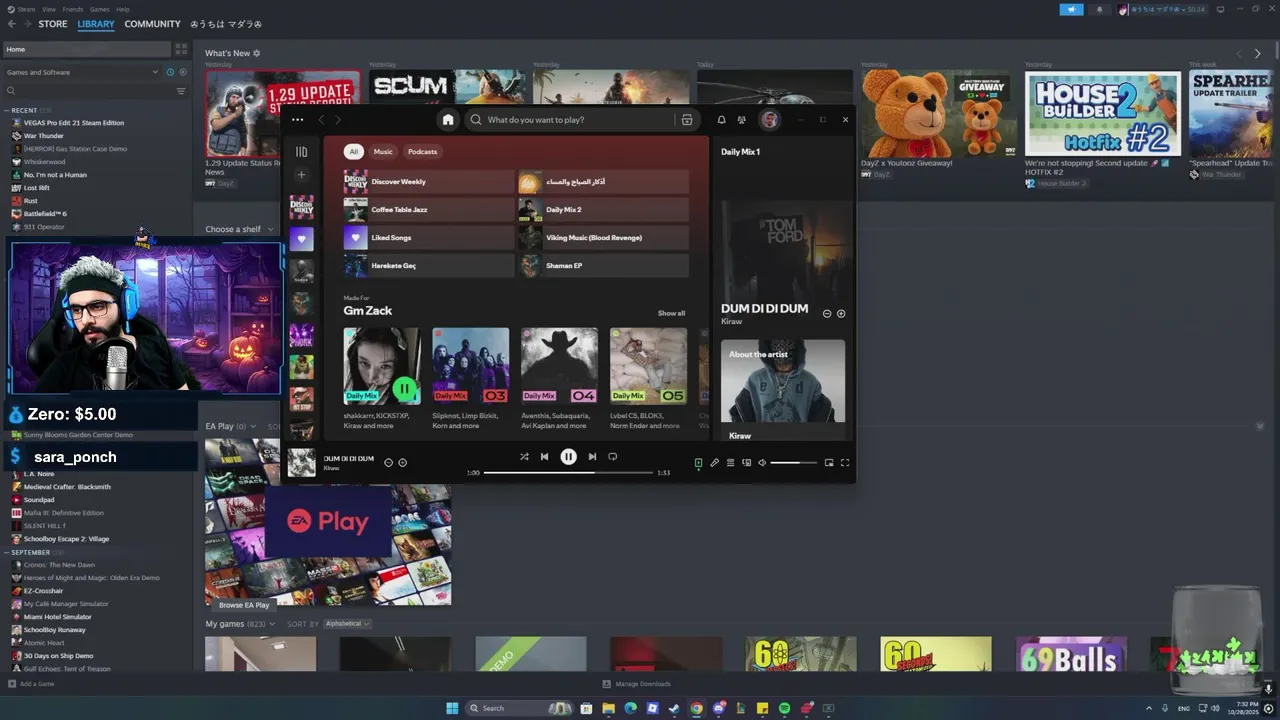The width and height of the screenshot is (1280, 720).
Task: Toggle Spotify shuffle
Action: (524, 456)
